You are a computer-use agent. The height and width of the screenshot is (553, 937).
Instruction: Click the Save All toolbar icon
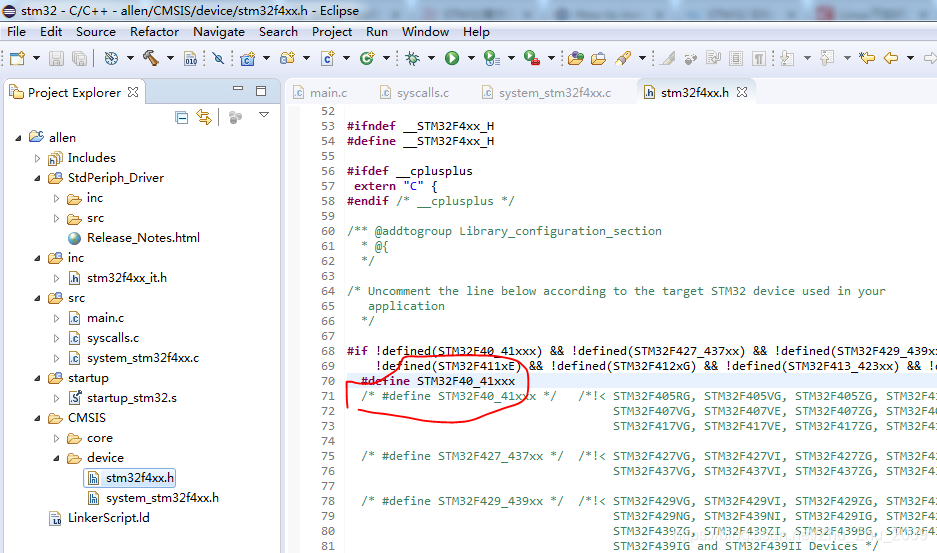(x=79, y=58)
